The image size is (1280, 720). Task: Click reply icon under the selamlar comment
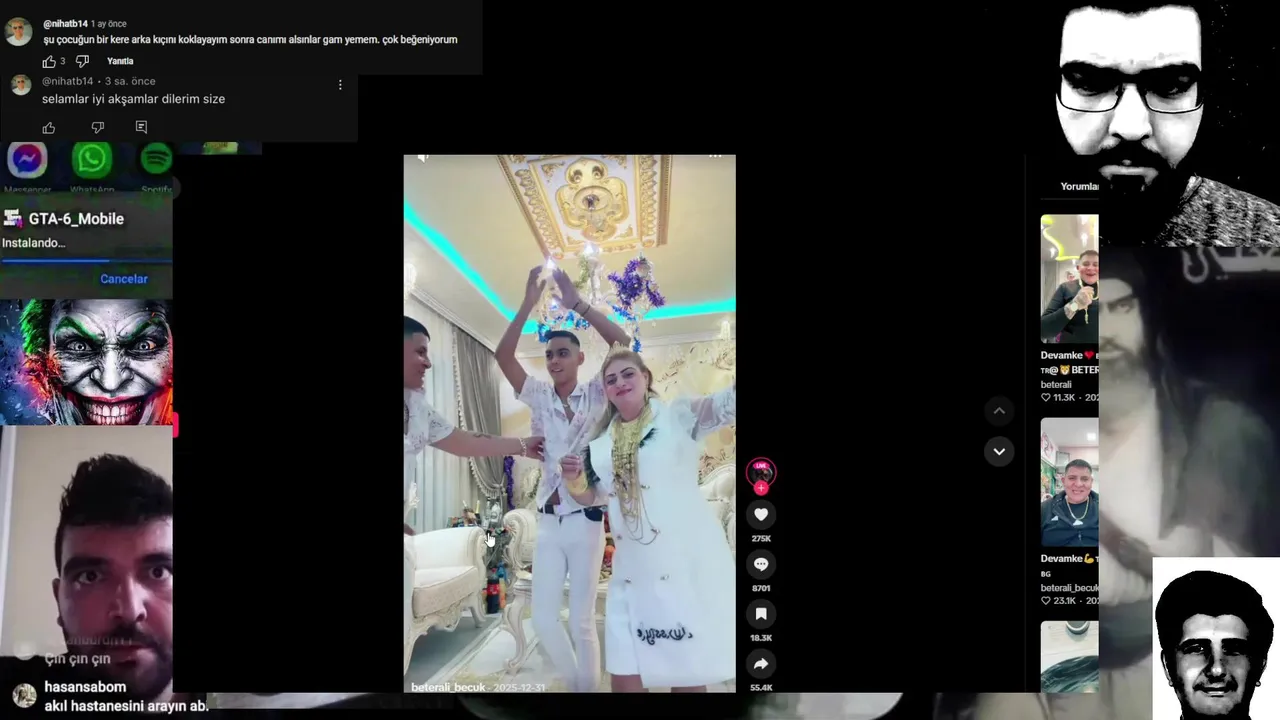[141, 127]
